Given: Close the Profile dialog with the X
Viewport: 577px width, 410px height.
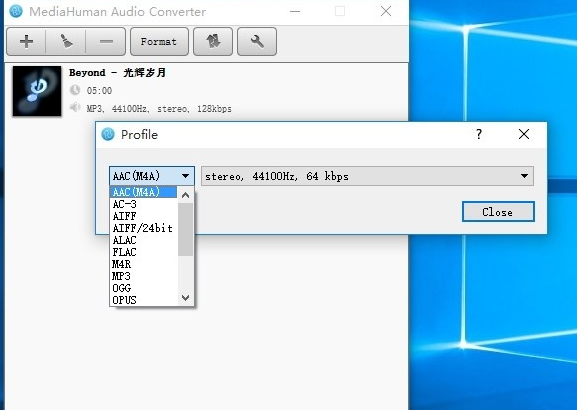Looking at the screenshot, I should click(x=524, y=134).
